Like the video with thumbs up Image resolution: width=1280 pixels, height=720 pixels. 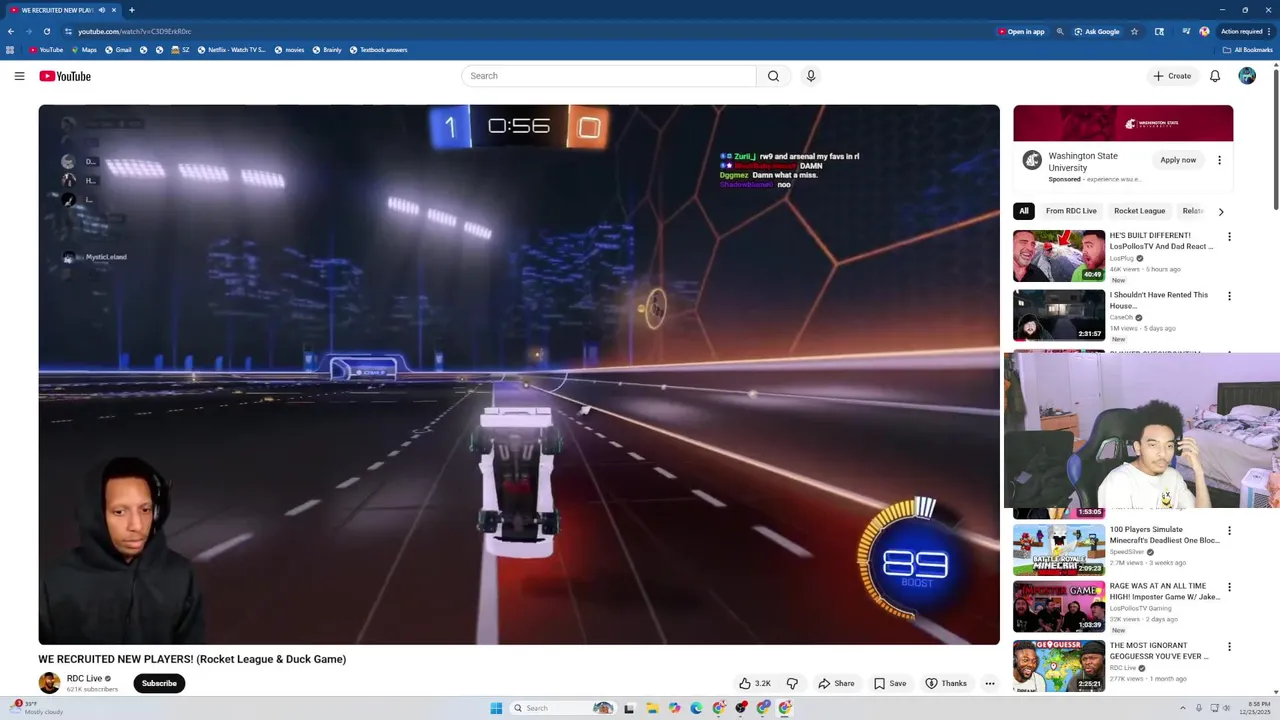[x=755, y=683]
